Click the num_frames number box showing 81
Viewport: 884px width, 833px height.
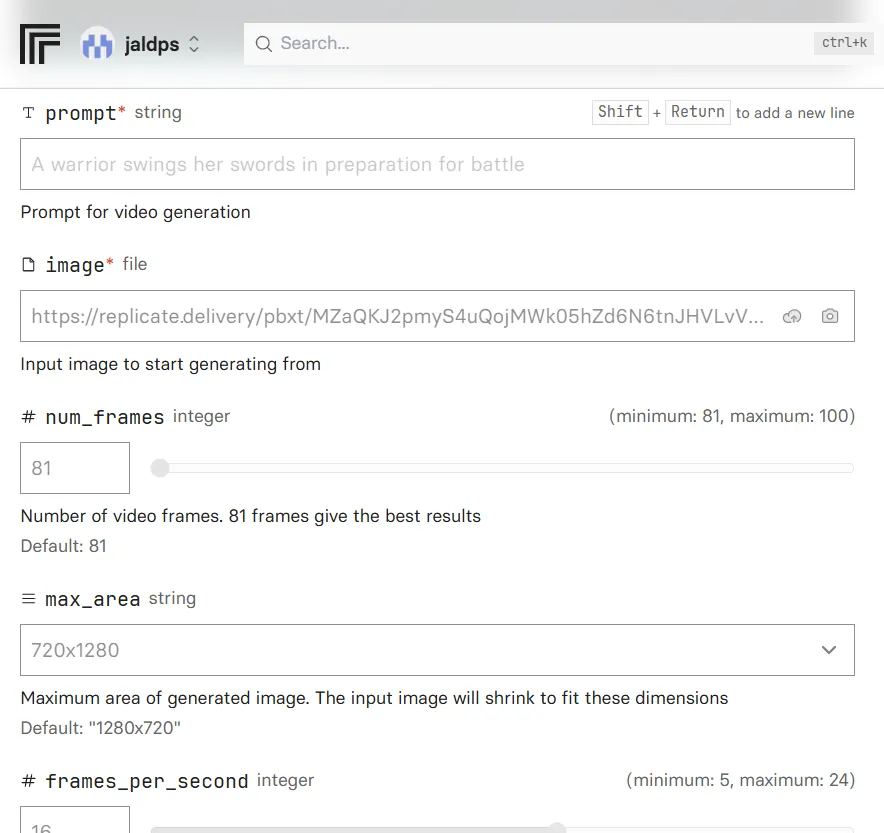pyautogui.click(x=75, y=468)
